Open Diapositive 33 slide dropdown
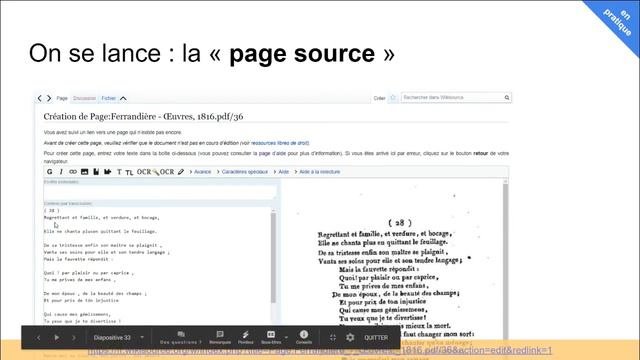 point(118,338)
